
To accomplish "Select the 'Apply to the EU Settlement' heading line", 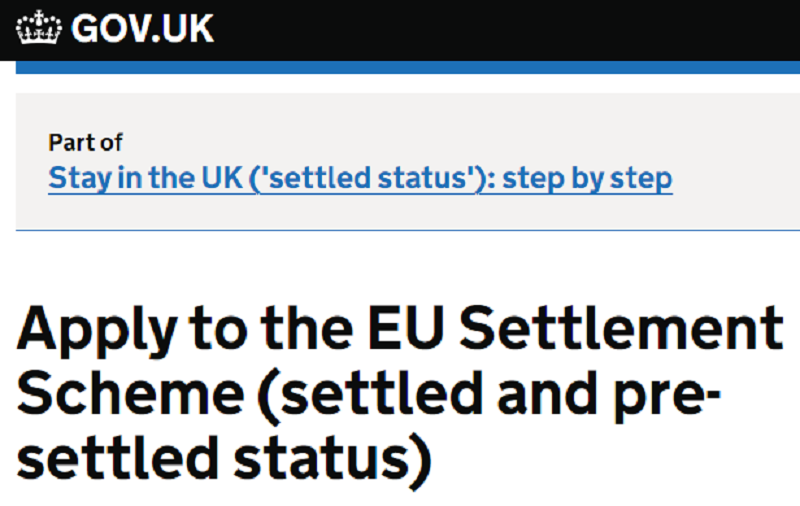I will 400,331.
